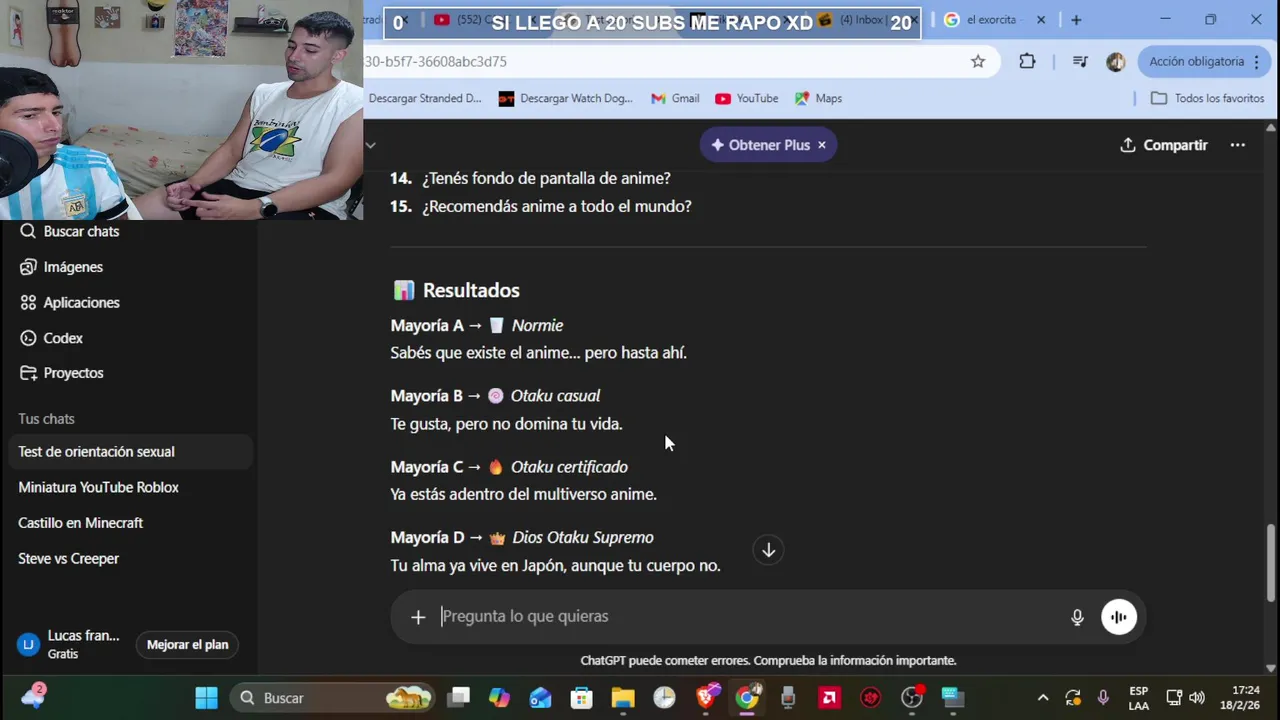Close the 'el exorcita' tab
The image size is (1280, 720).
[1041, 20]
